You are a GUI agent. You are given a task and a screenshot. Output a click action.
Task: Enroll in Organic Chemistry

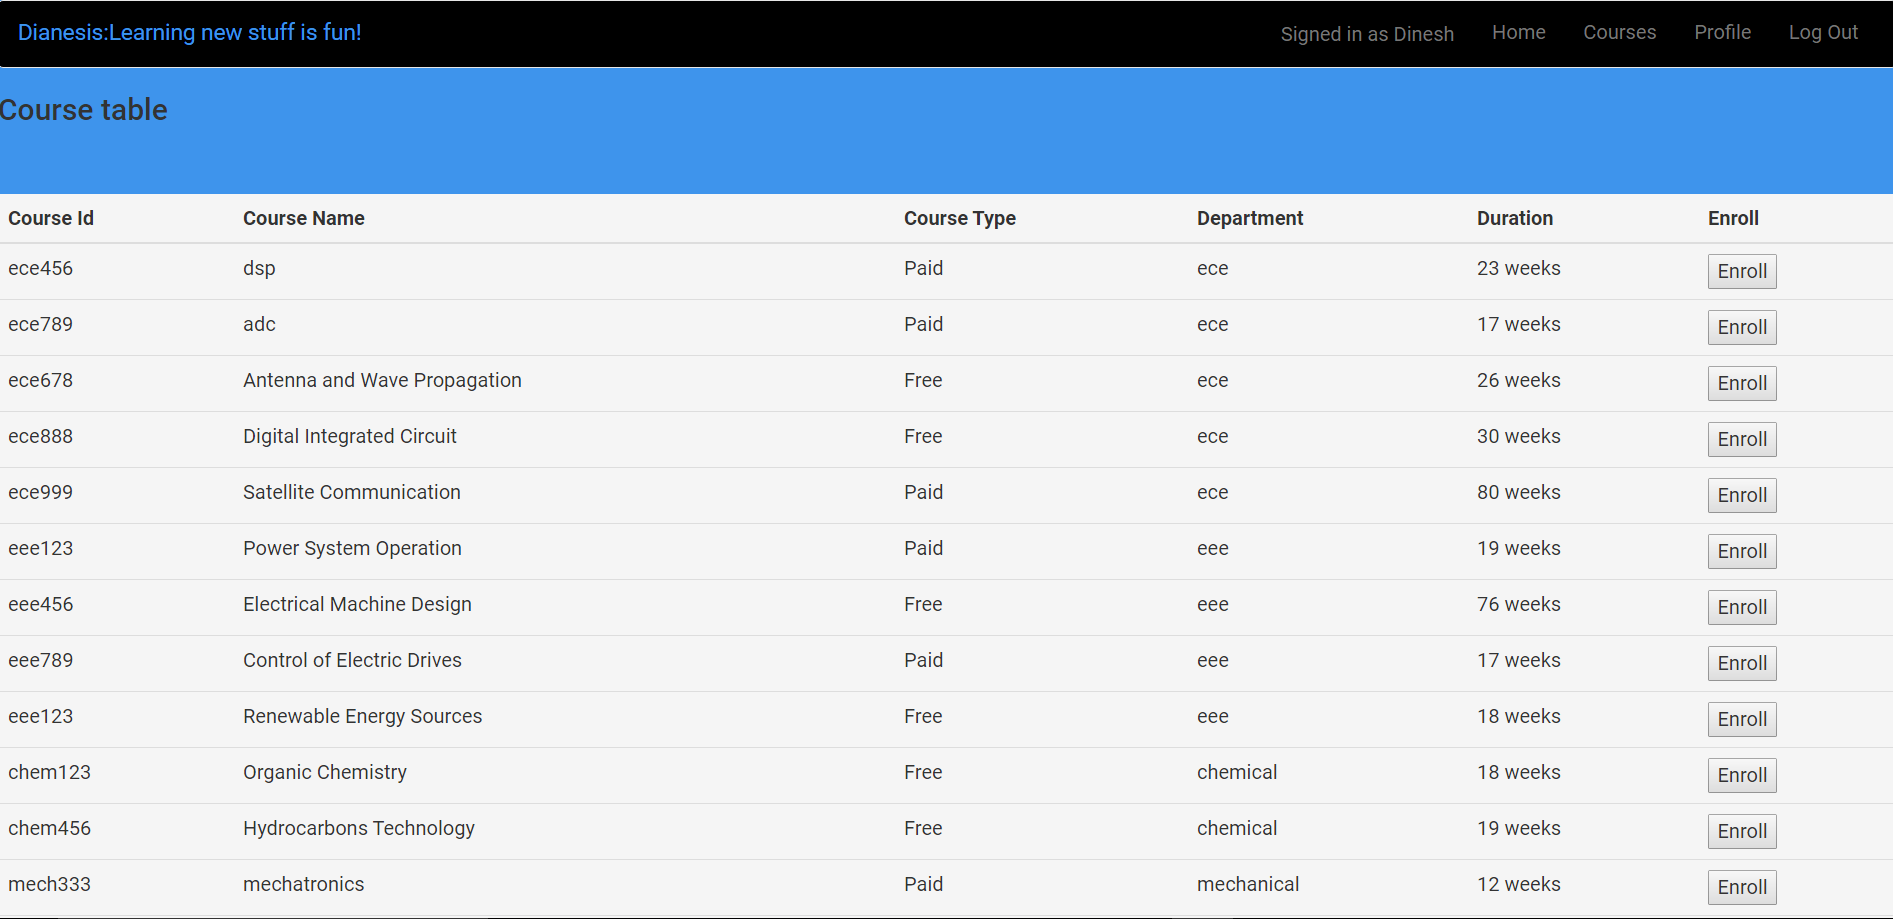tap(1742, 775)
